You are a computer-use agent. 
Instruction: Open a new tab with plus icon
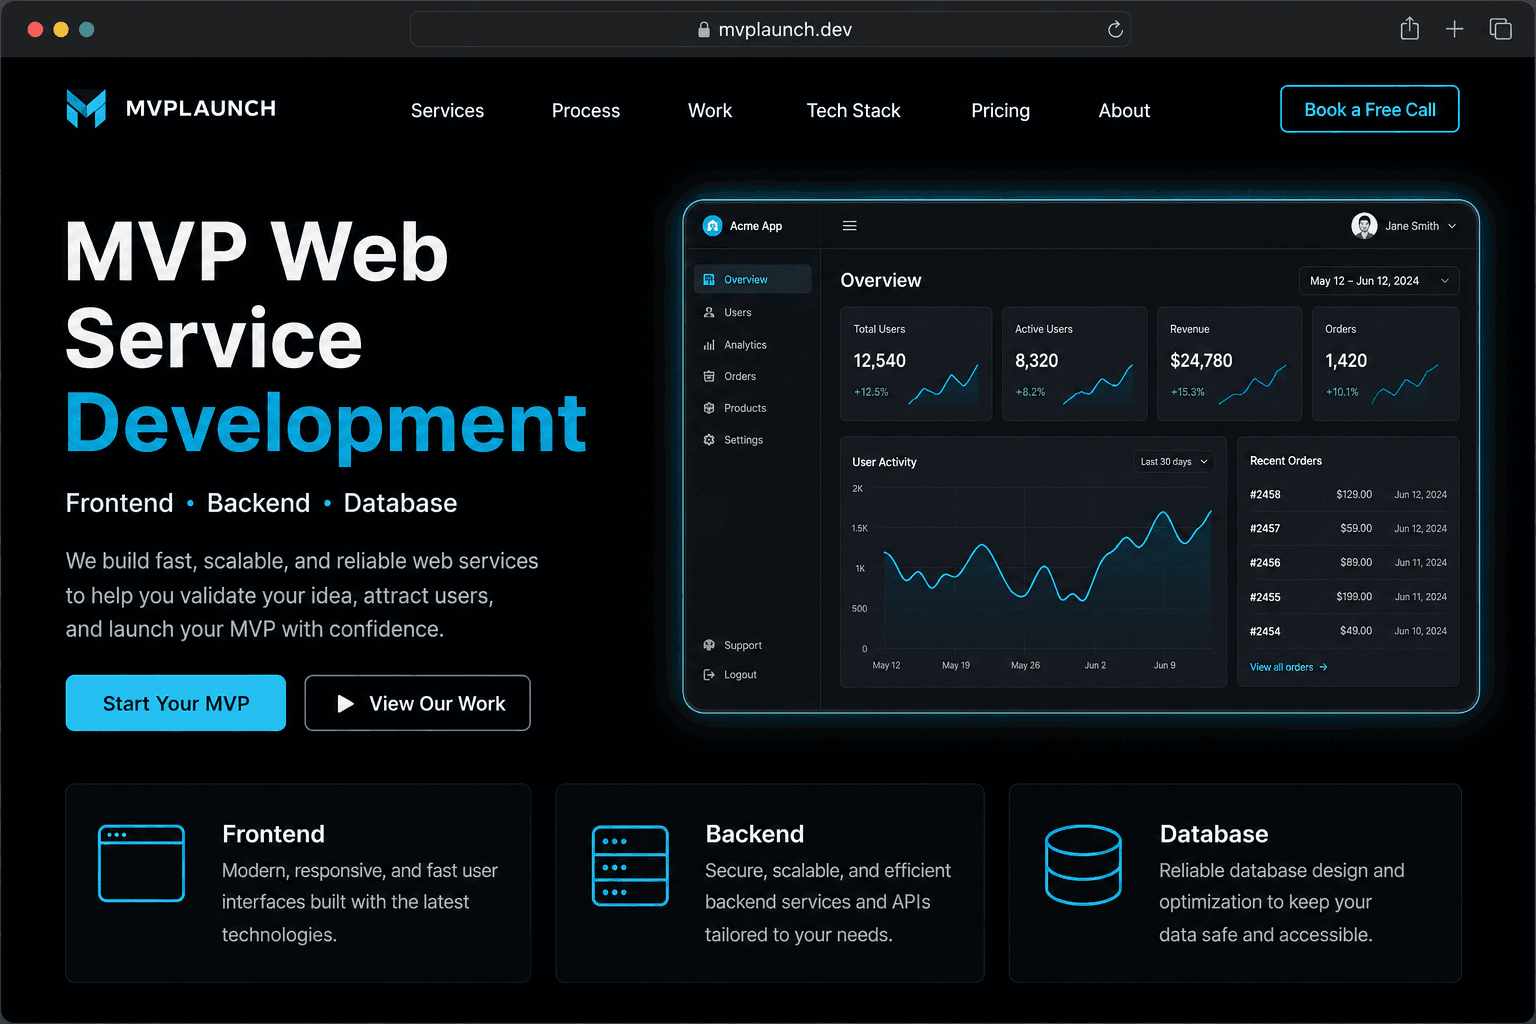[1455, 29]
